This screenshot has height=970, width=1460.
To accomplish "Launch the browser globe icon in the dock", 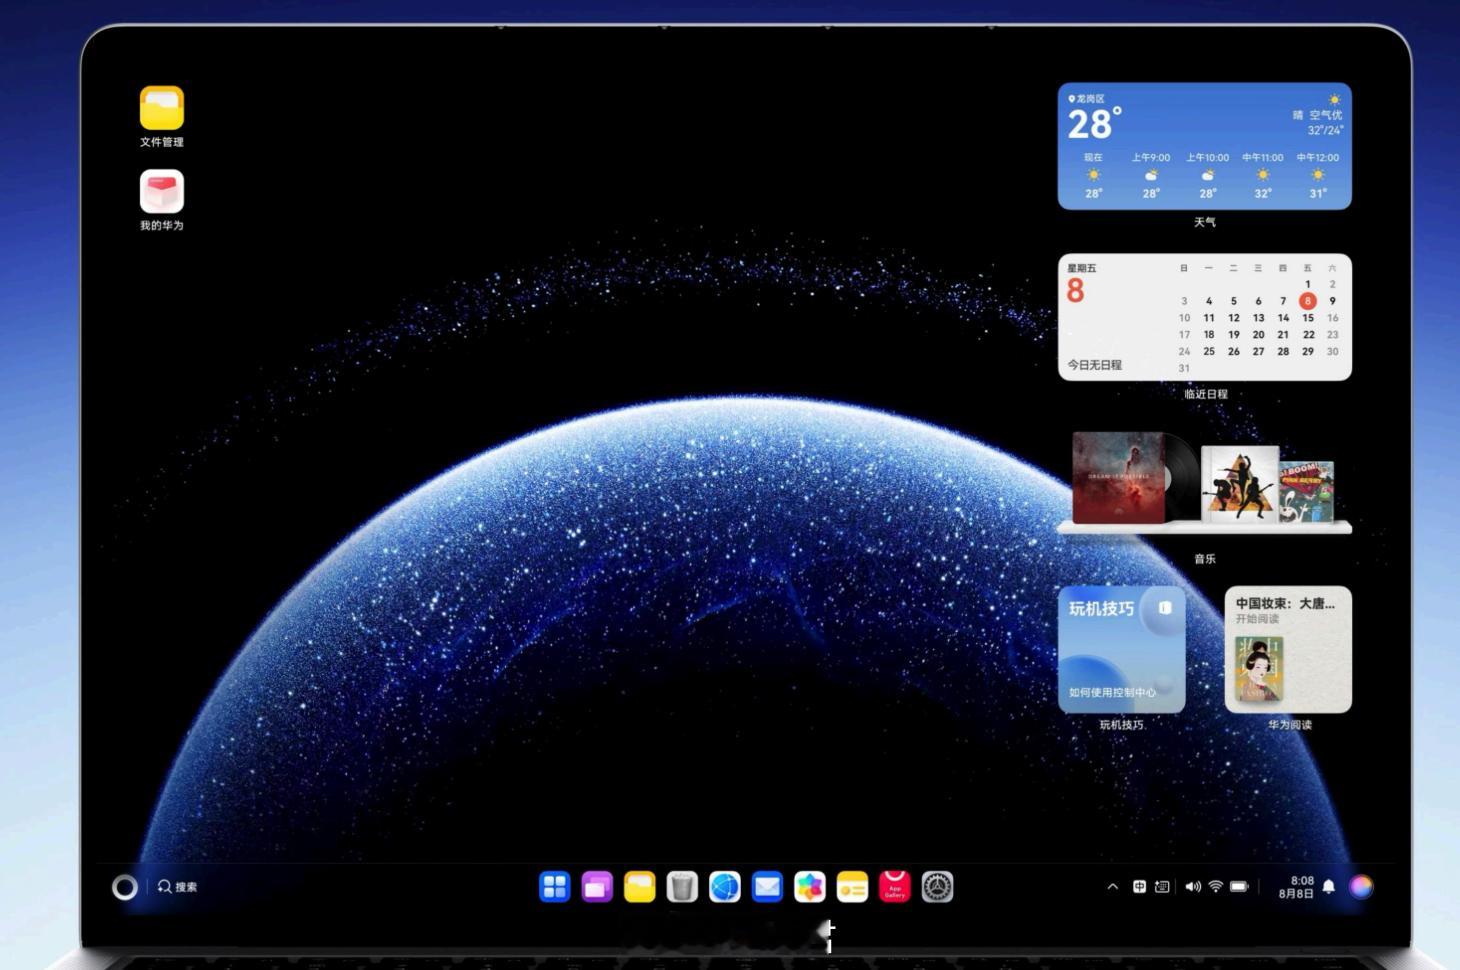I will [725, 887].
